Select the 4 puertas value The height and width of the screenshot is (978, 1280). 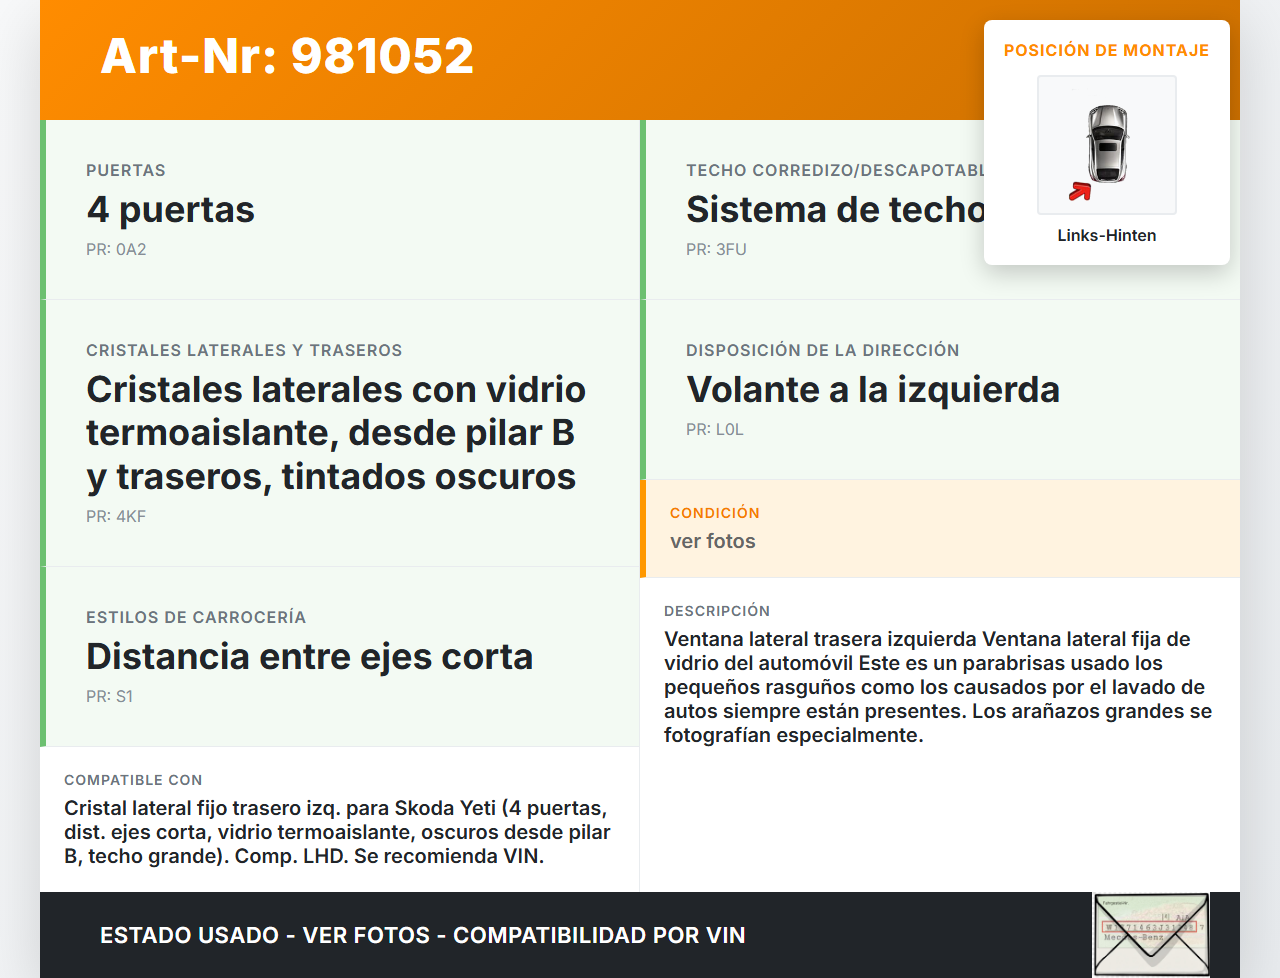[x=171, y=210]
